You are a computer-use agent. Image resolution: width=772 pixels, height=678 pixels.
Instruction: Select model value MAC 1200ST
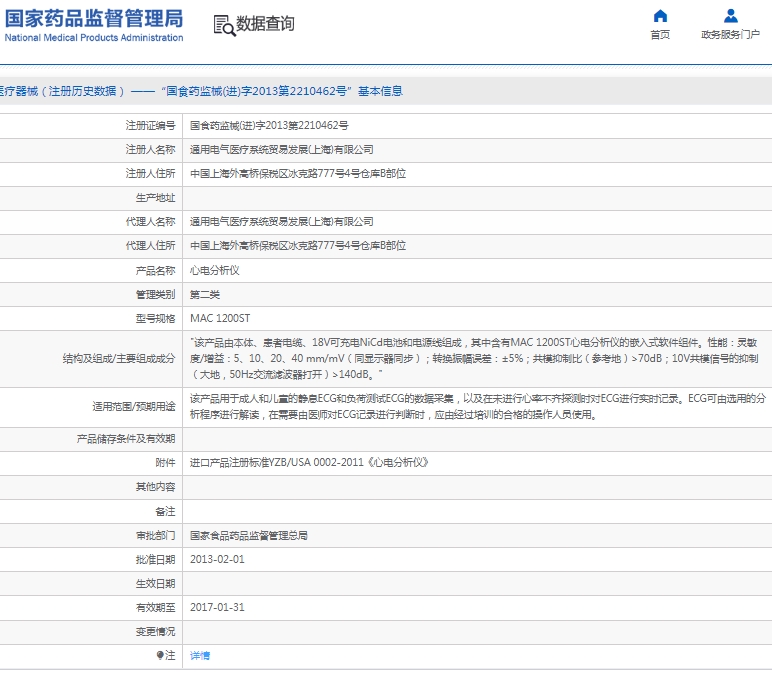coord(220,319)
